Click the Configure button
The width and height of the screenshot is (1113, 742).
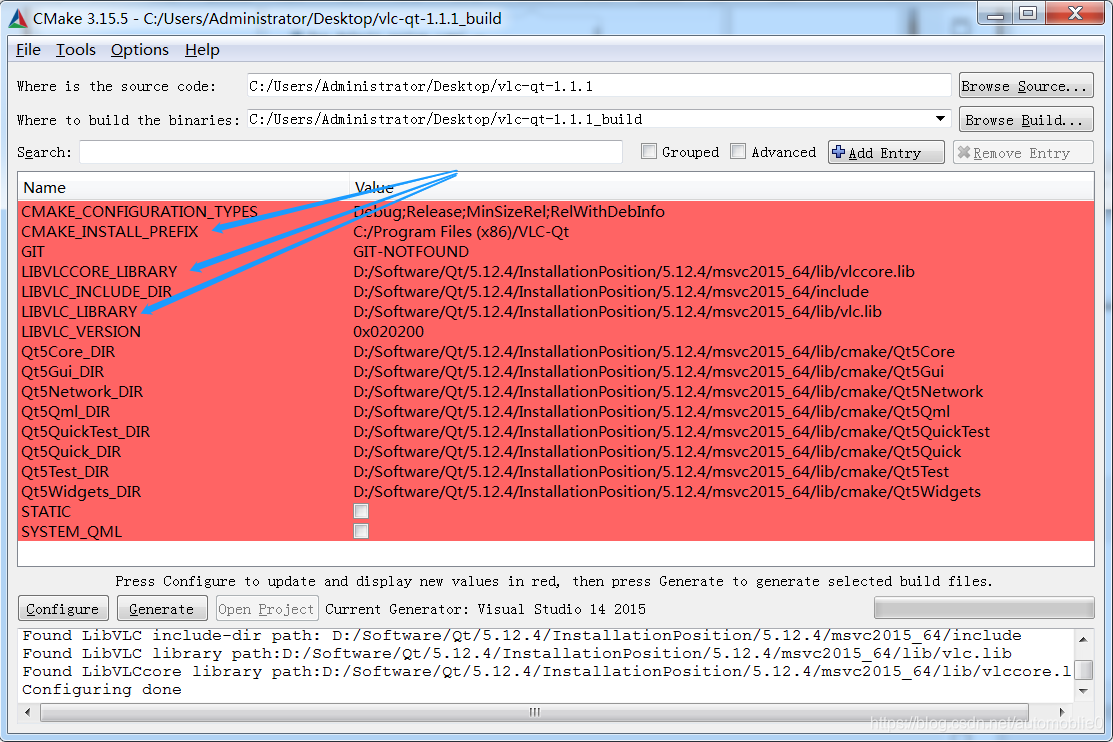tap(63, 609)
